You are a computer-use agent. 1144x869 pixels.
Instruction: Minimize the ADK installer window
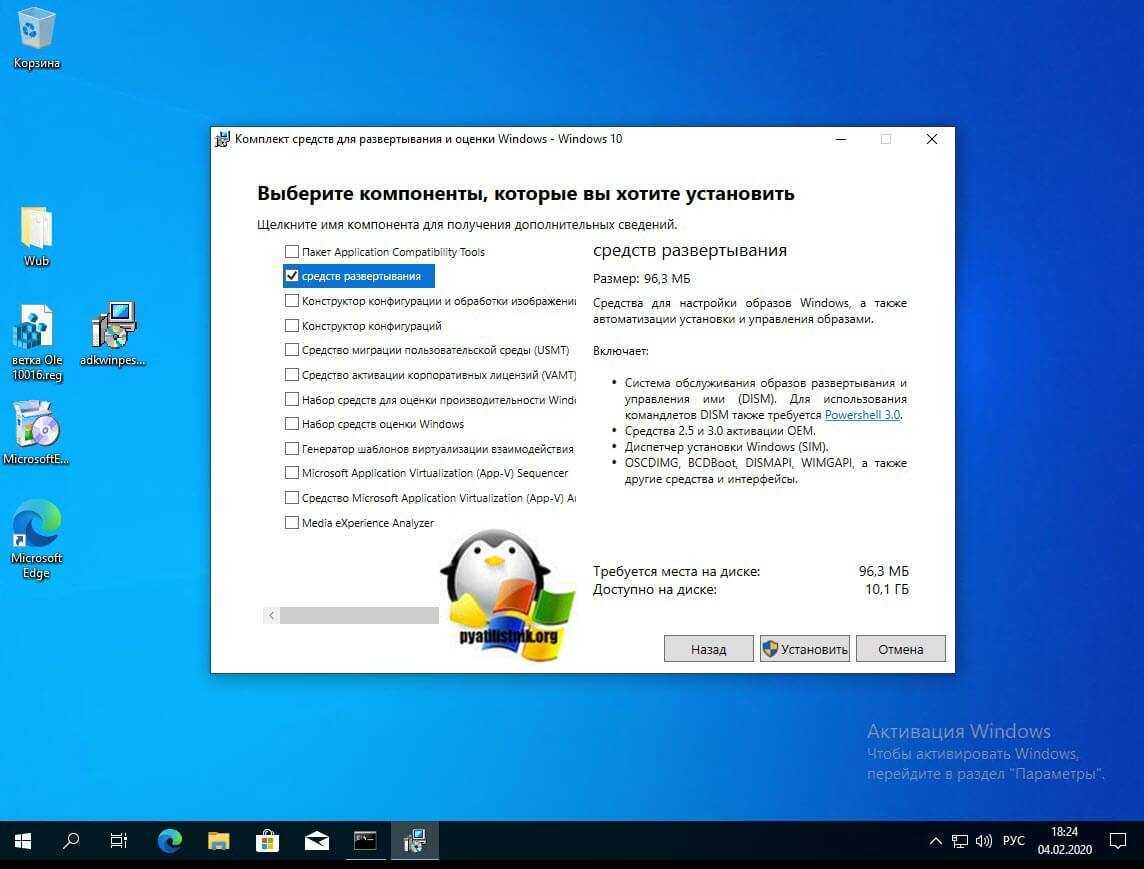[x=841, y=139]
